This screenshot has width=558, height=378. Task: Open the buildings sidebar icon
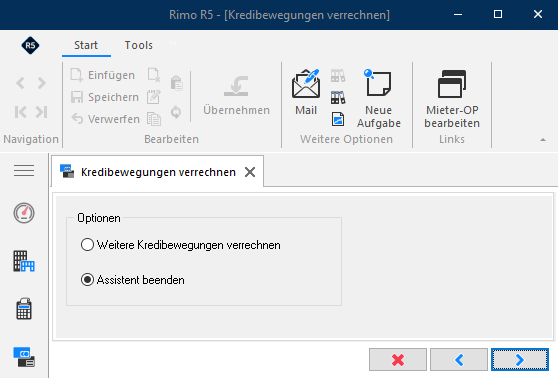[x=24, y=261]
